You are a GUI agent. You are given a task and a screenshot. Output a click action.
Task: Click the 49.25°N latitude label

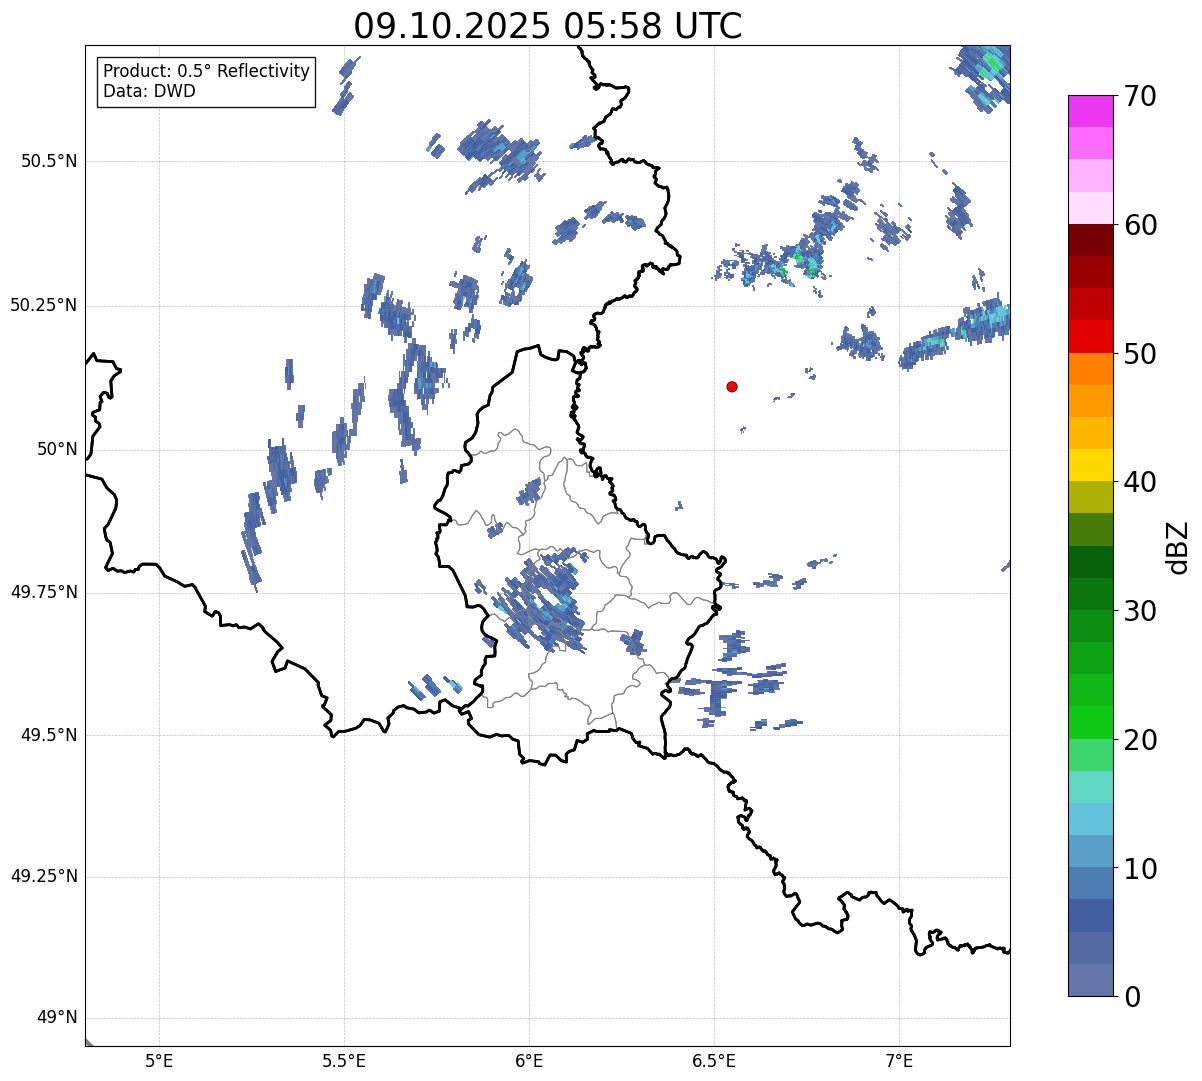coord(44,876)
